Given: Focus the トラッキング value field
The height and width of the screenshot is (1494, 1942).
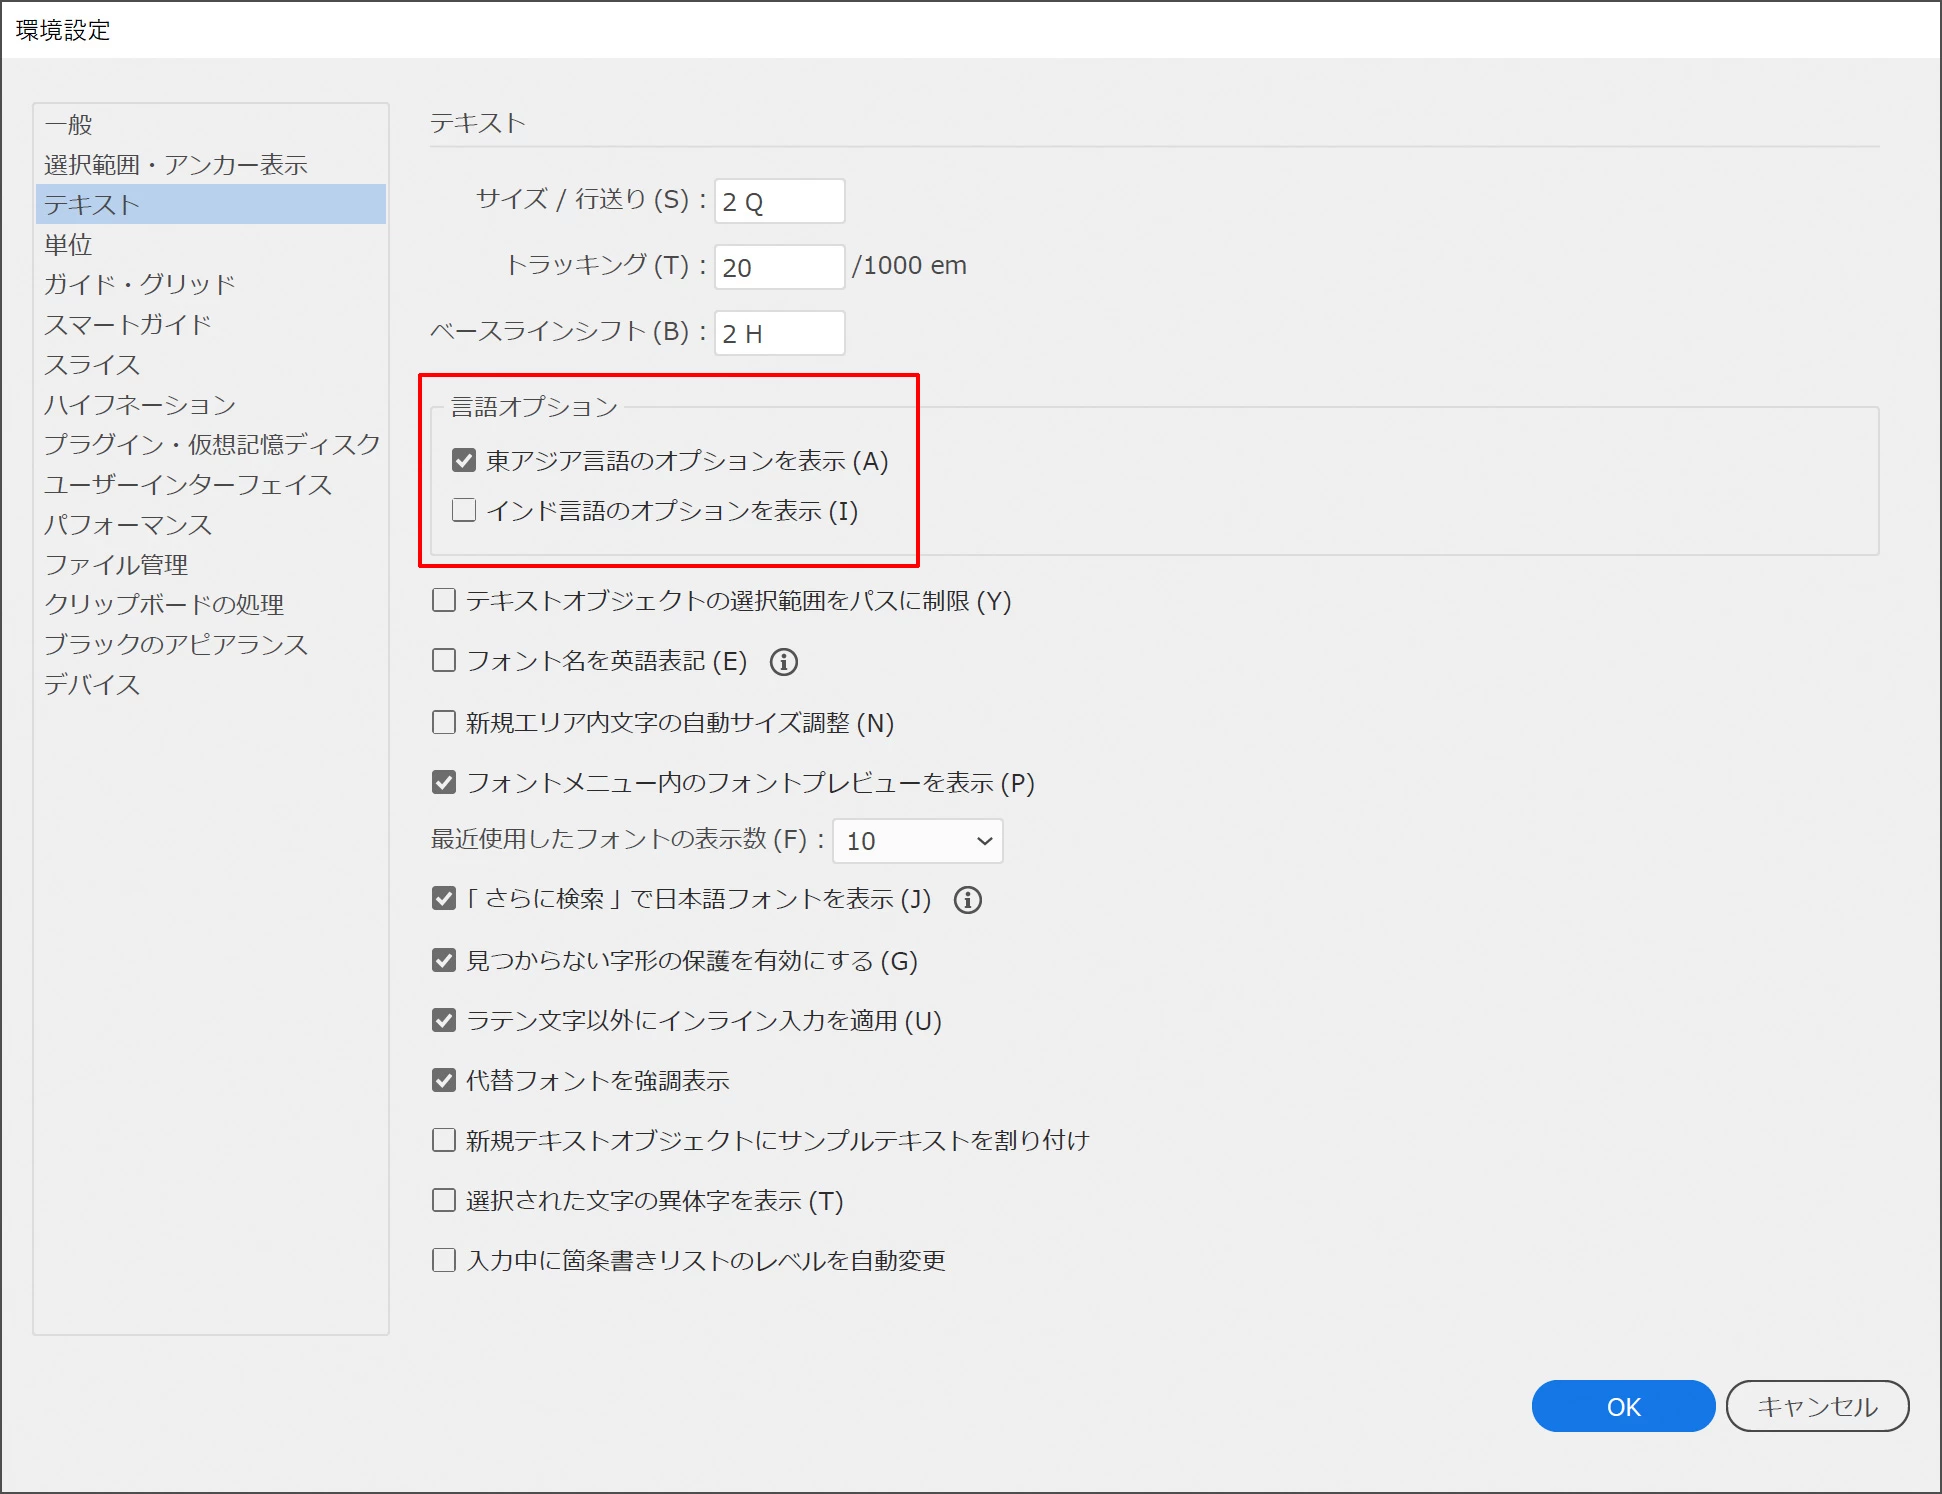Looking at the screenshot, I should tap(779, 268).
